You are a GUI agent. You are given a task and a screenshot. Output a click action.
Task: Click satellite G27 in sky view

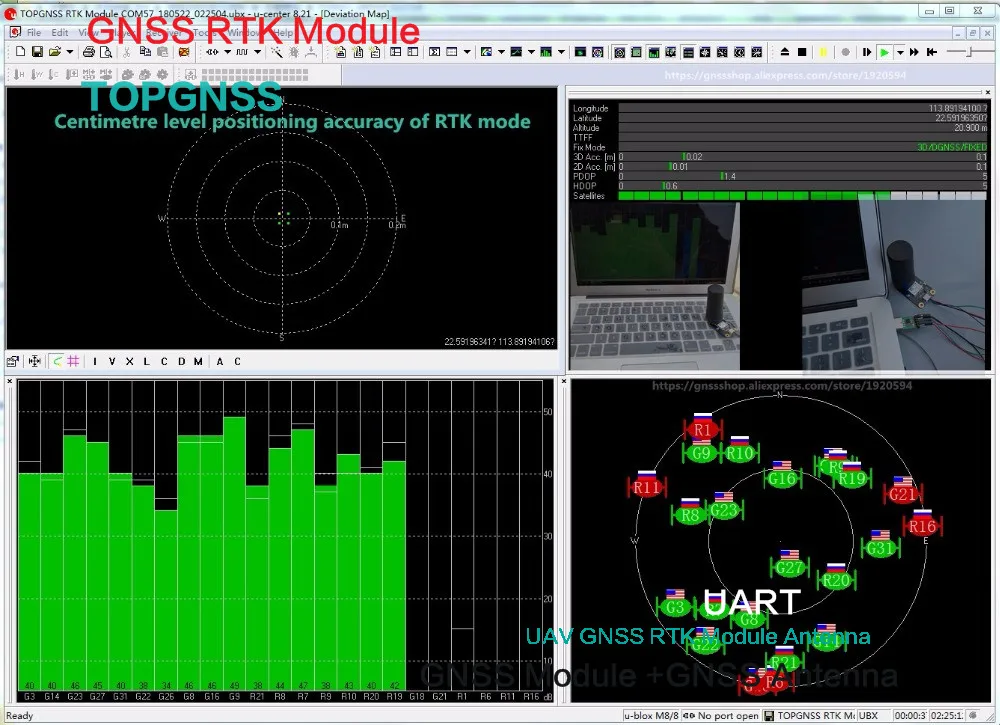(x=789, y=567)
